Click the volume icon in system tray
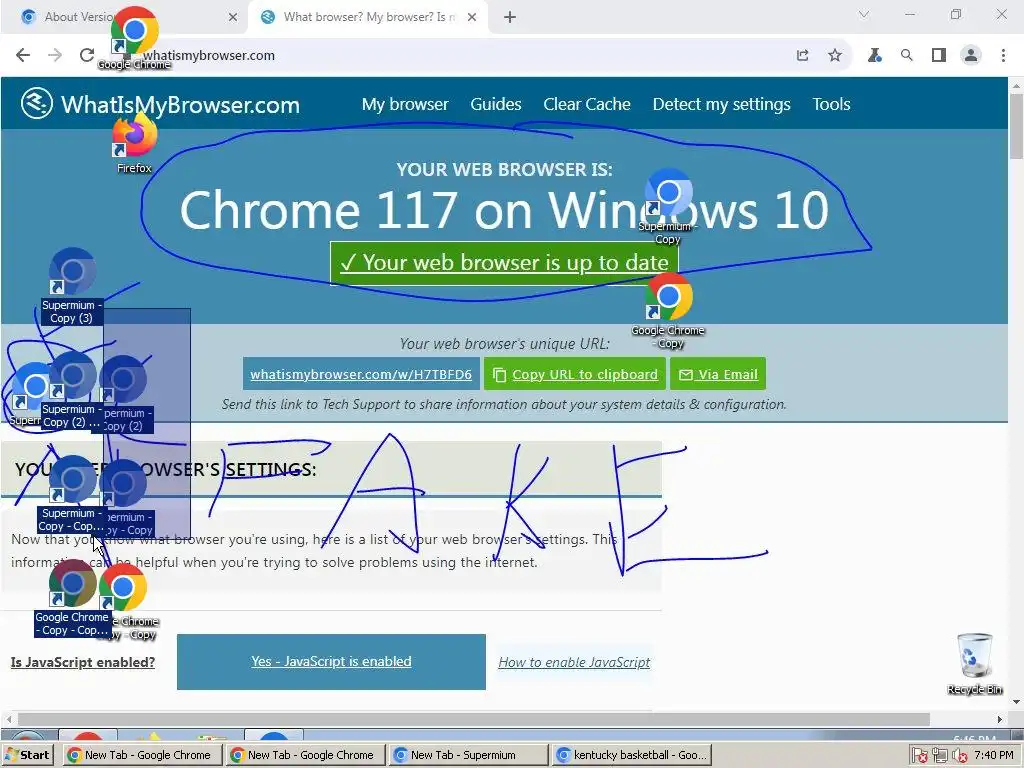The height and width of the screenshot is (768, 1024). coord(960,756)
